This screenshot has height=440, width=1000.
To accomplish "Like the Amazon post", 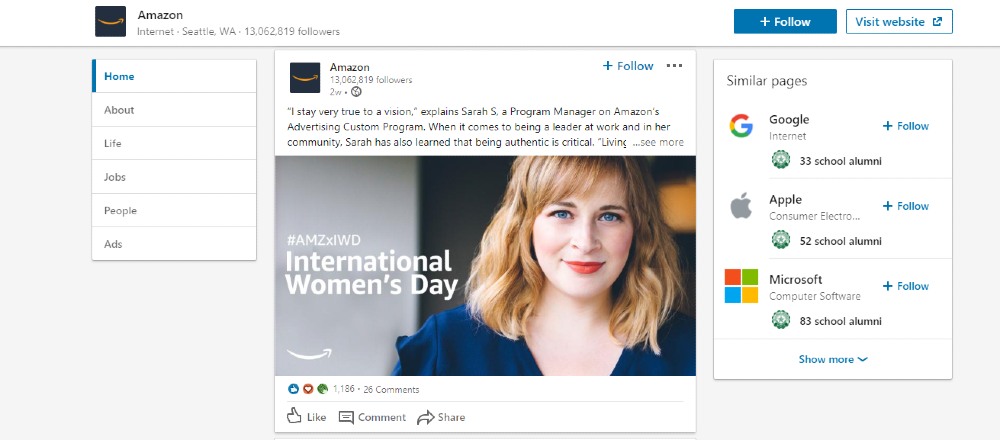I will (x=306, y=417).
